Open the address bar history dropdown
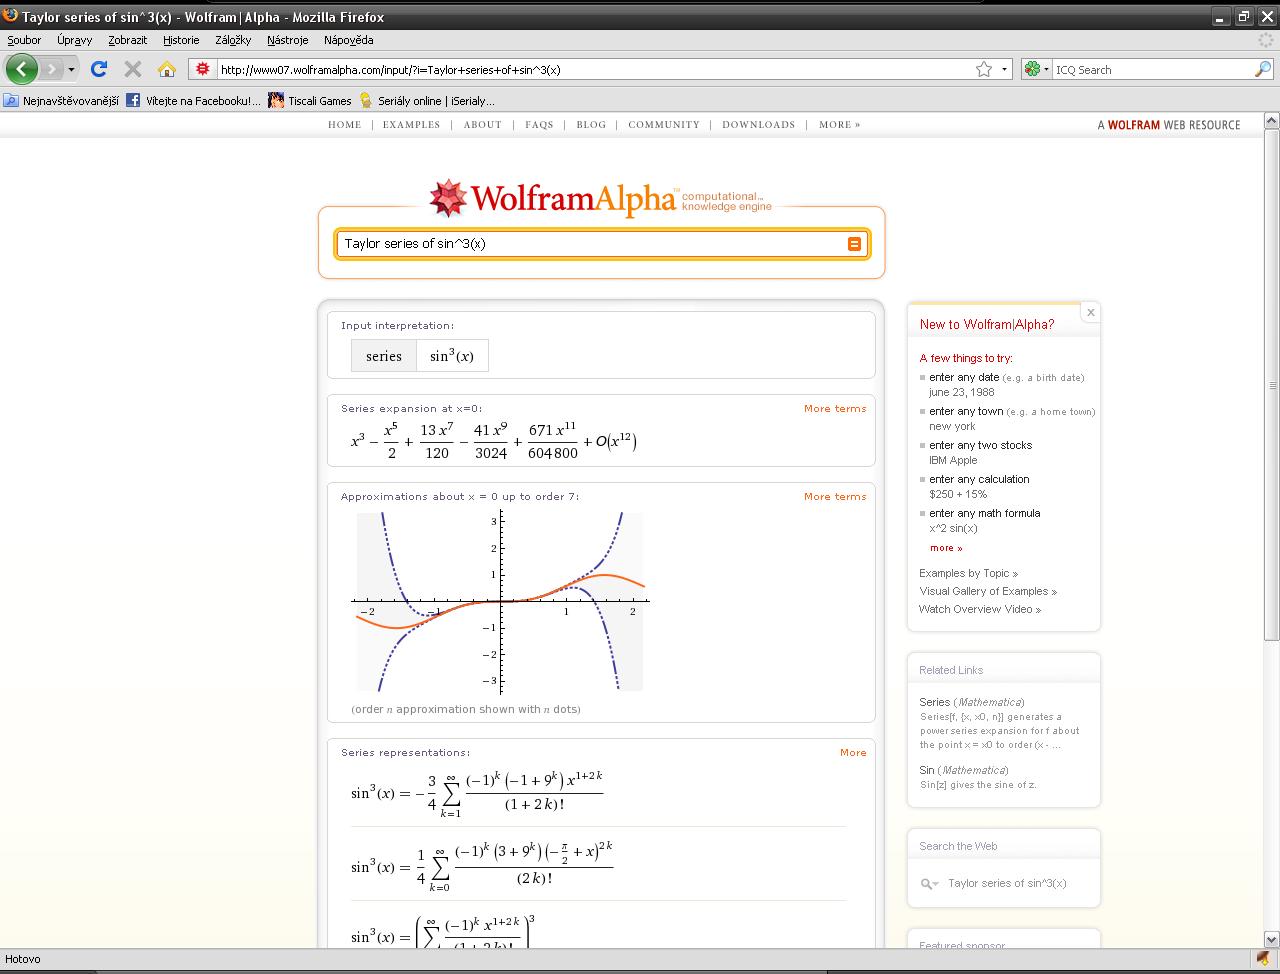 point(1004,70)
